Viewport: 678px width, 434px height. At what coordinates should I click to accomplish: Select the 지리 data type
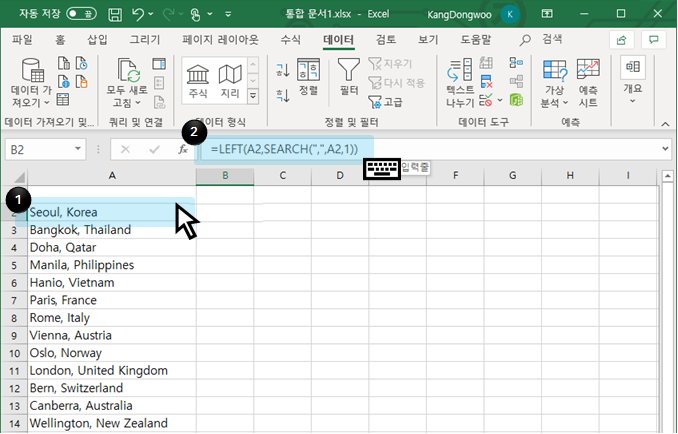pos(230,81)
